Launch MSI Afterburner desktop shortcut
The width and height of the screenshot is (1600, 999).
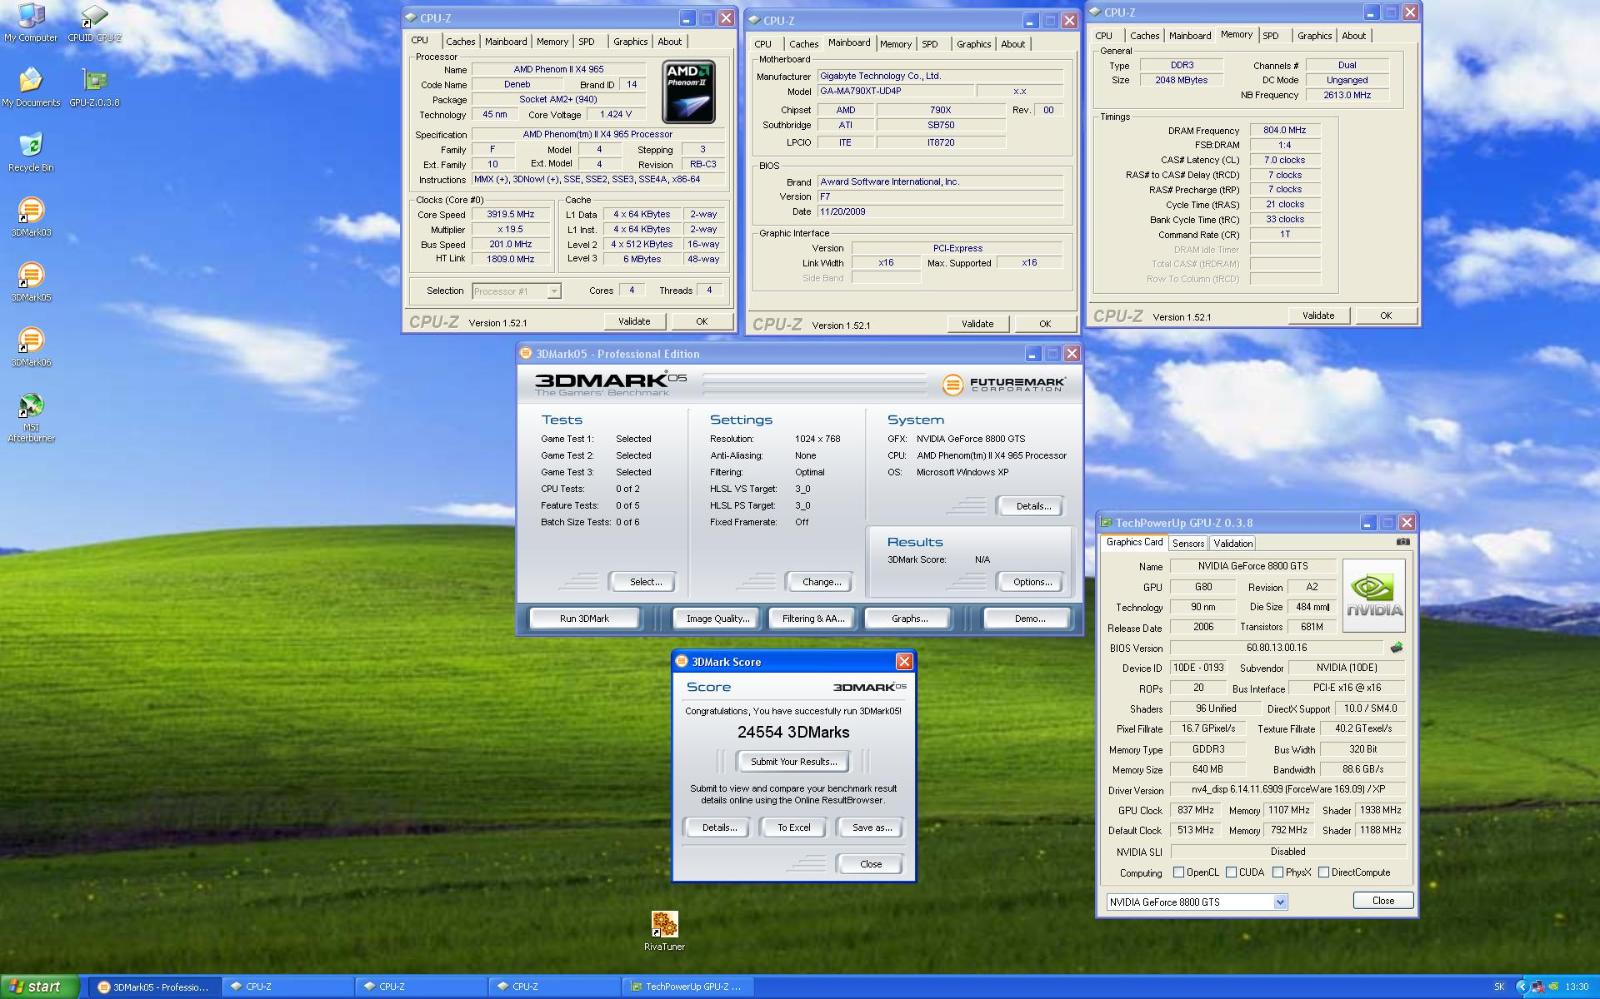click(x=31, y=417)
